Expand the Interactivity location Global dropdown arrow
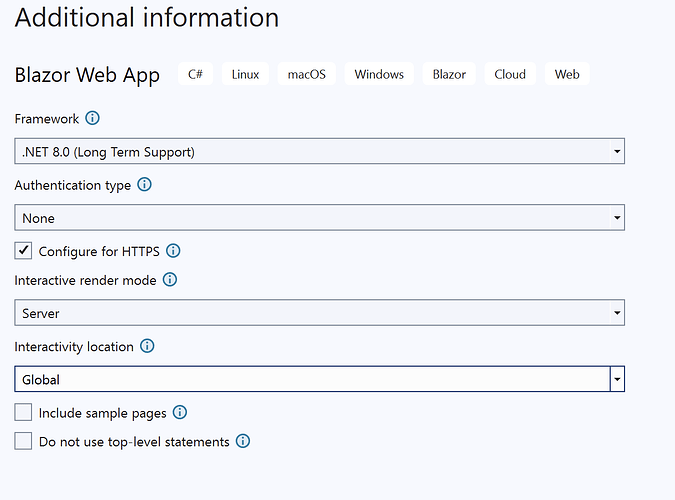The height and width of the screenshot is (500, 675). 617,380
